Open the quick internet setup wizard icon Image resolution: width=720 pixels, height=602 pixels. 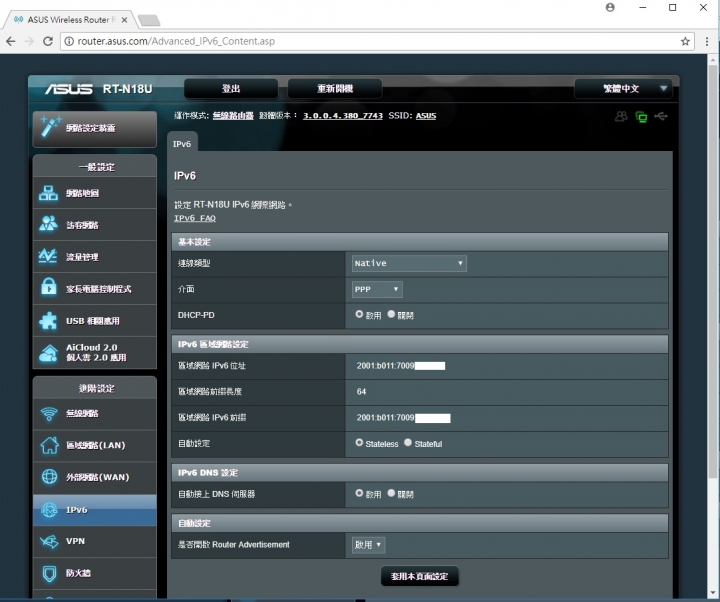point(50,127)
